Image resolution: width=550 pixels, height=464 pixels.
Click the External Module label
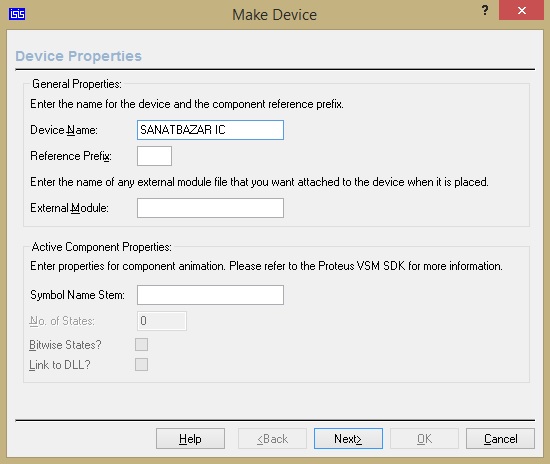(69, 208)
